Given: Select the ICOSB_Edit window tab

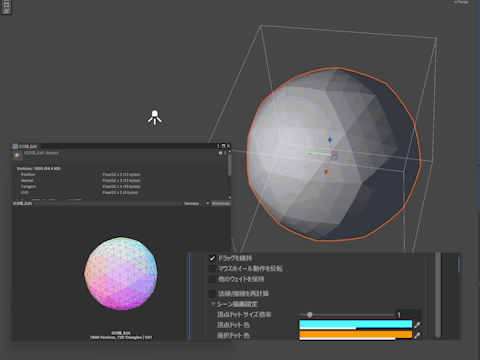Looking at the screenshot, I should 25,146.
